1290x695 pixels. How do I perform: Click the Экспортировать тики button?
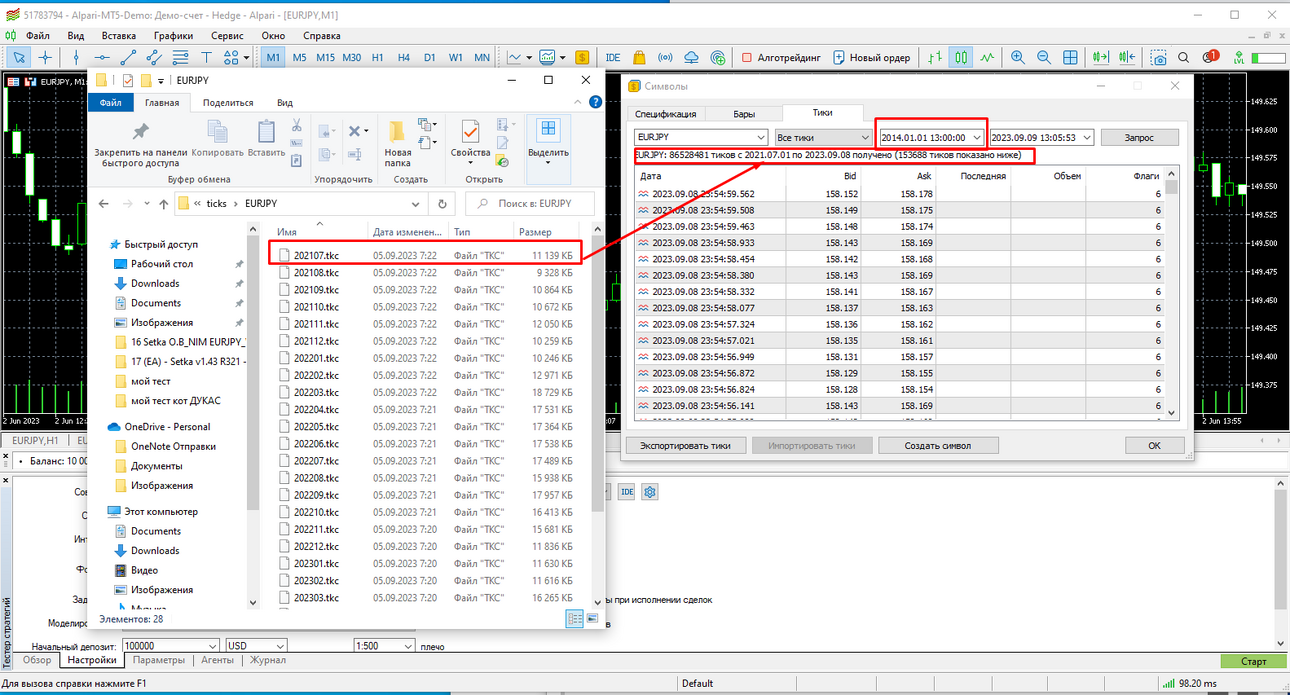pyautogui.click(x=685, y=445)
